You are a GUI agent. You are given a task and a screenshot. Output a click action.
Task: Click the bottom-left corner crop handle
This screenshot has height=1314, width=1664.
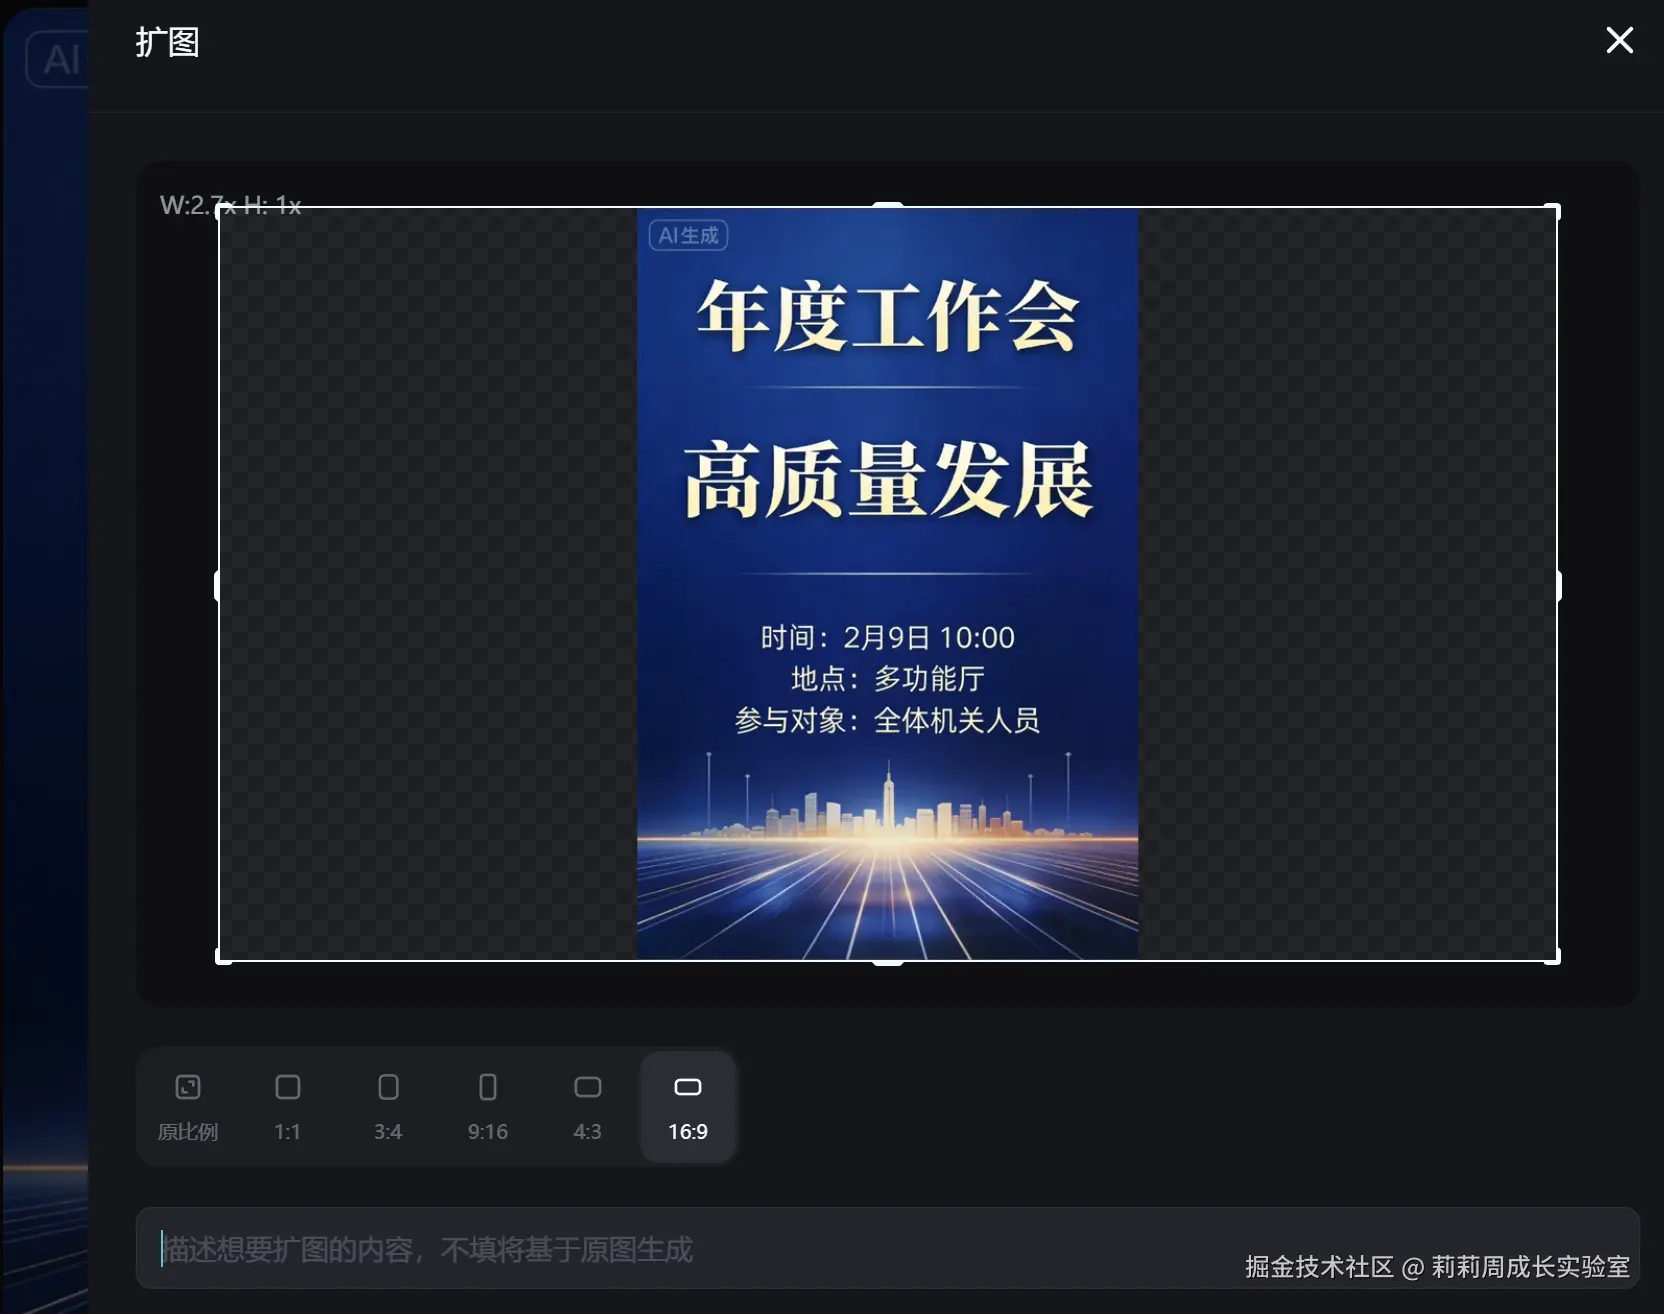point(222,958)
